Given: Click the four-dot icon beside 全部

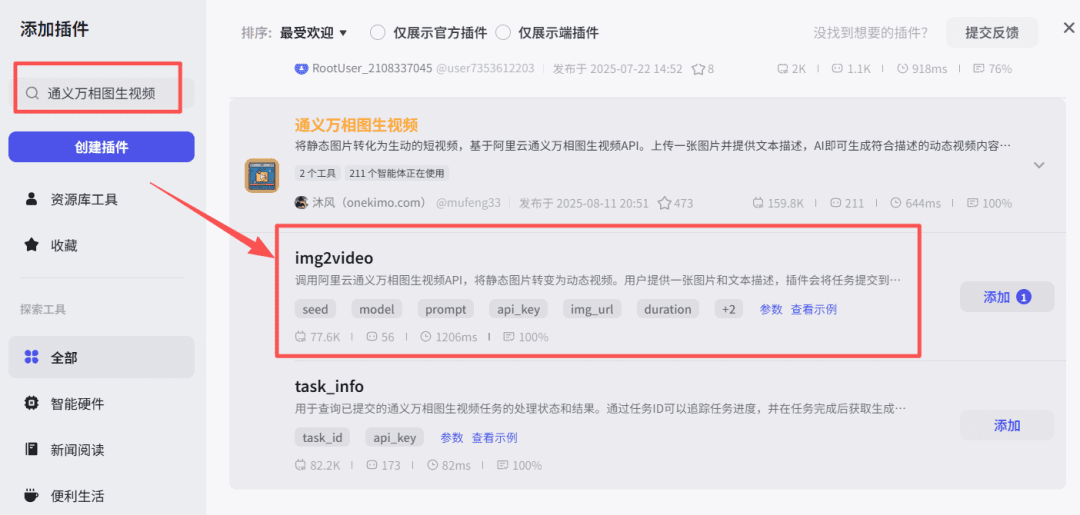Looking at the screenshot, I should [31, 357].
